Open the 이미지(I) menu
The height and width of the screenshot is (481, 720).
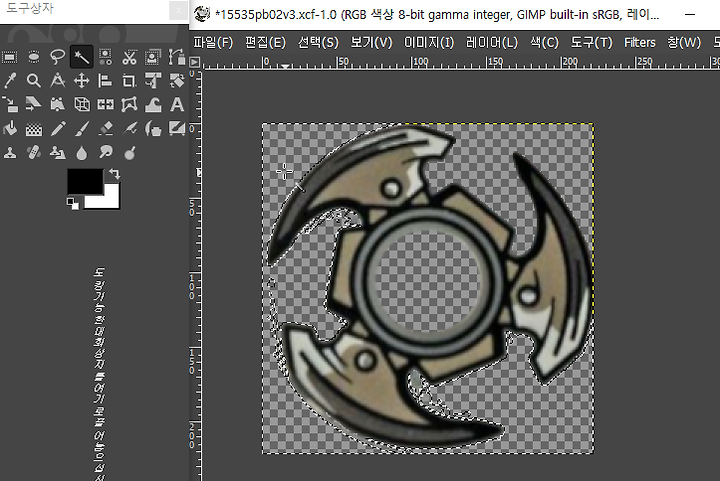click(x=429, y=43)
